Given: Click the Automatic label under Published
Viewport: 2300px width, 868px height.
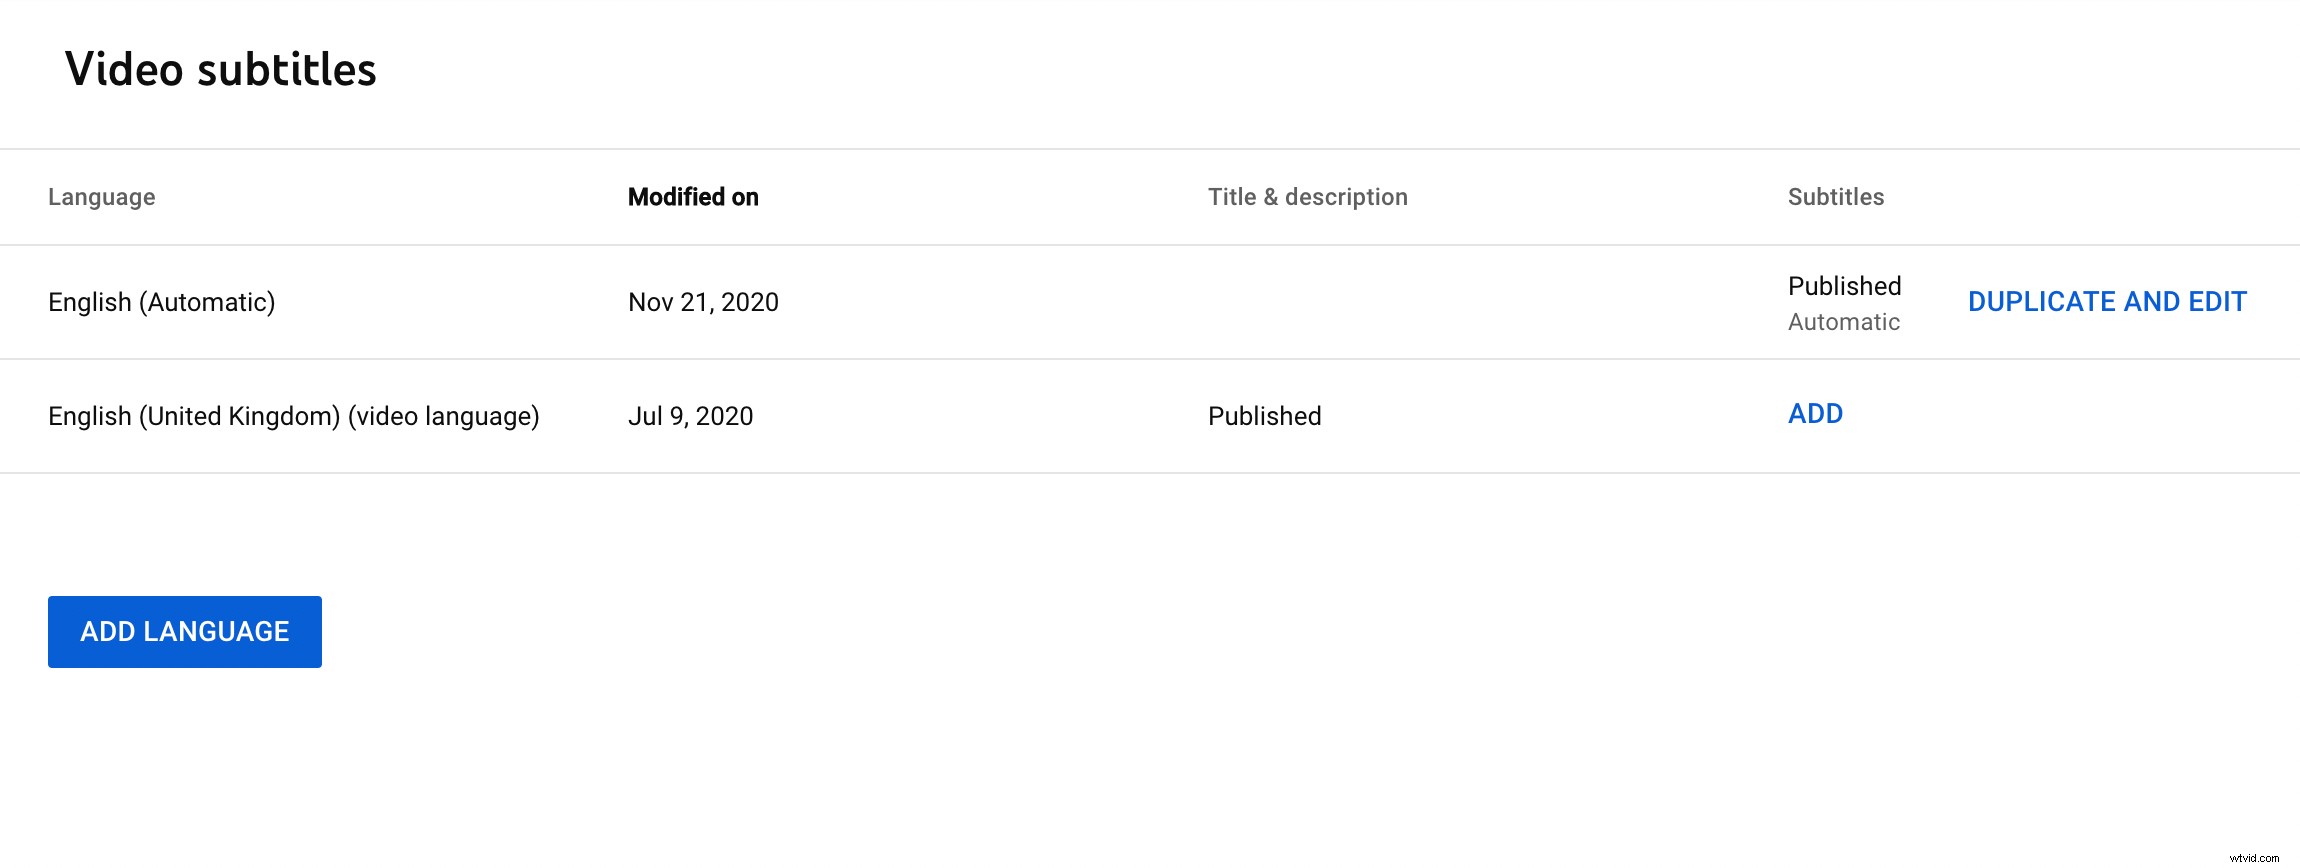Looking at the screenshot, I should coord(1843,322).
